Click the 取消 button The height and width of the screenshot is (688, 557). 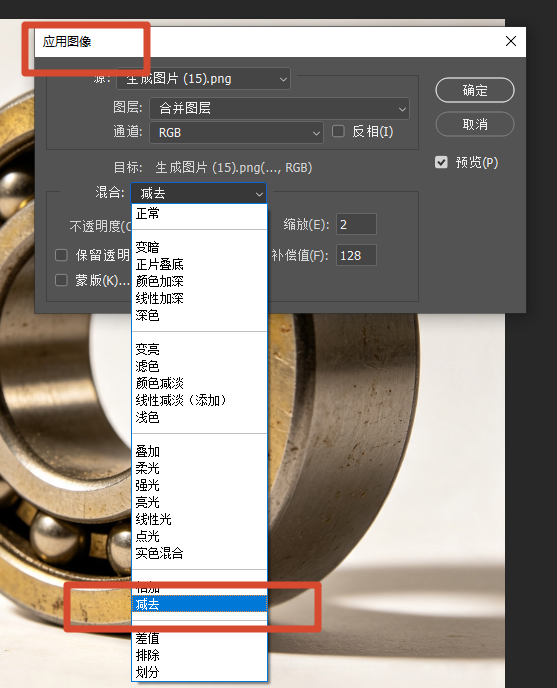pos(474,124)
